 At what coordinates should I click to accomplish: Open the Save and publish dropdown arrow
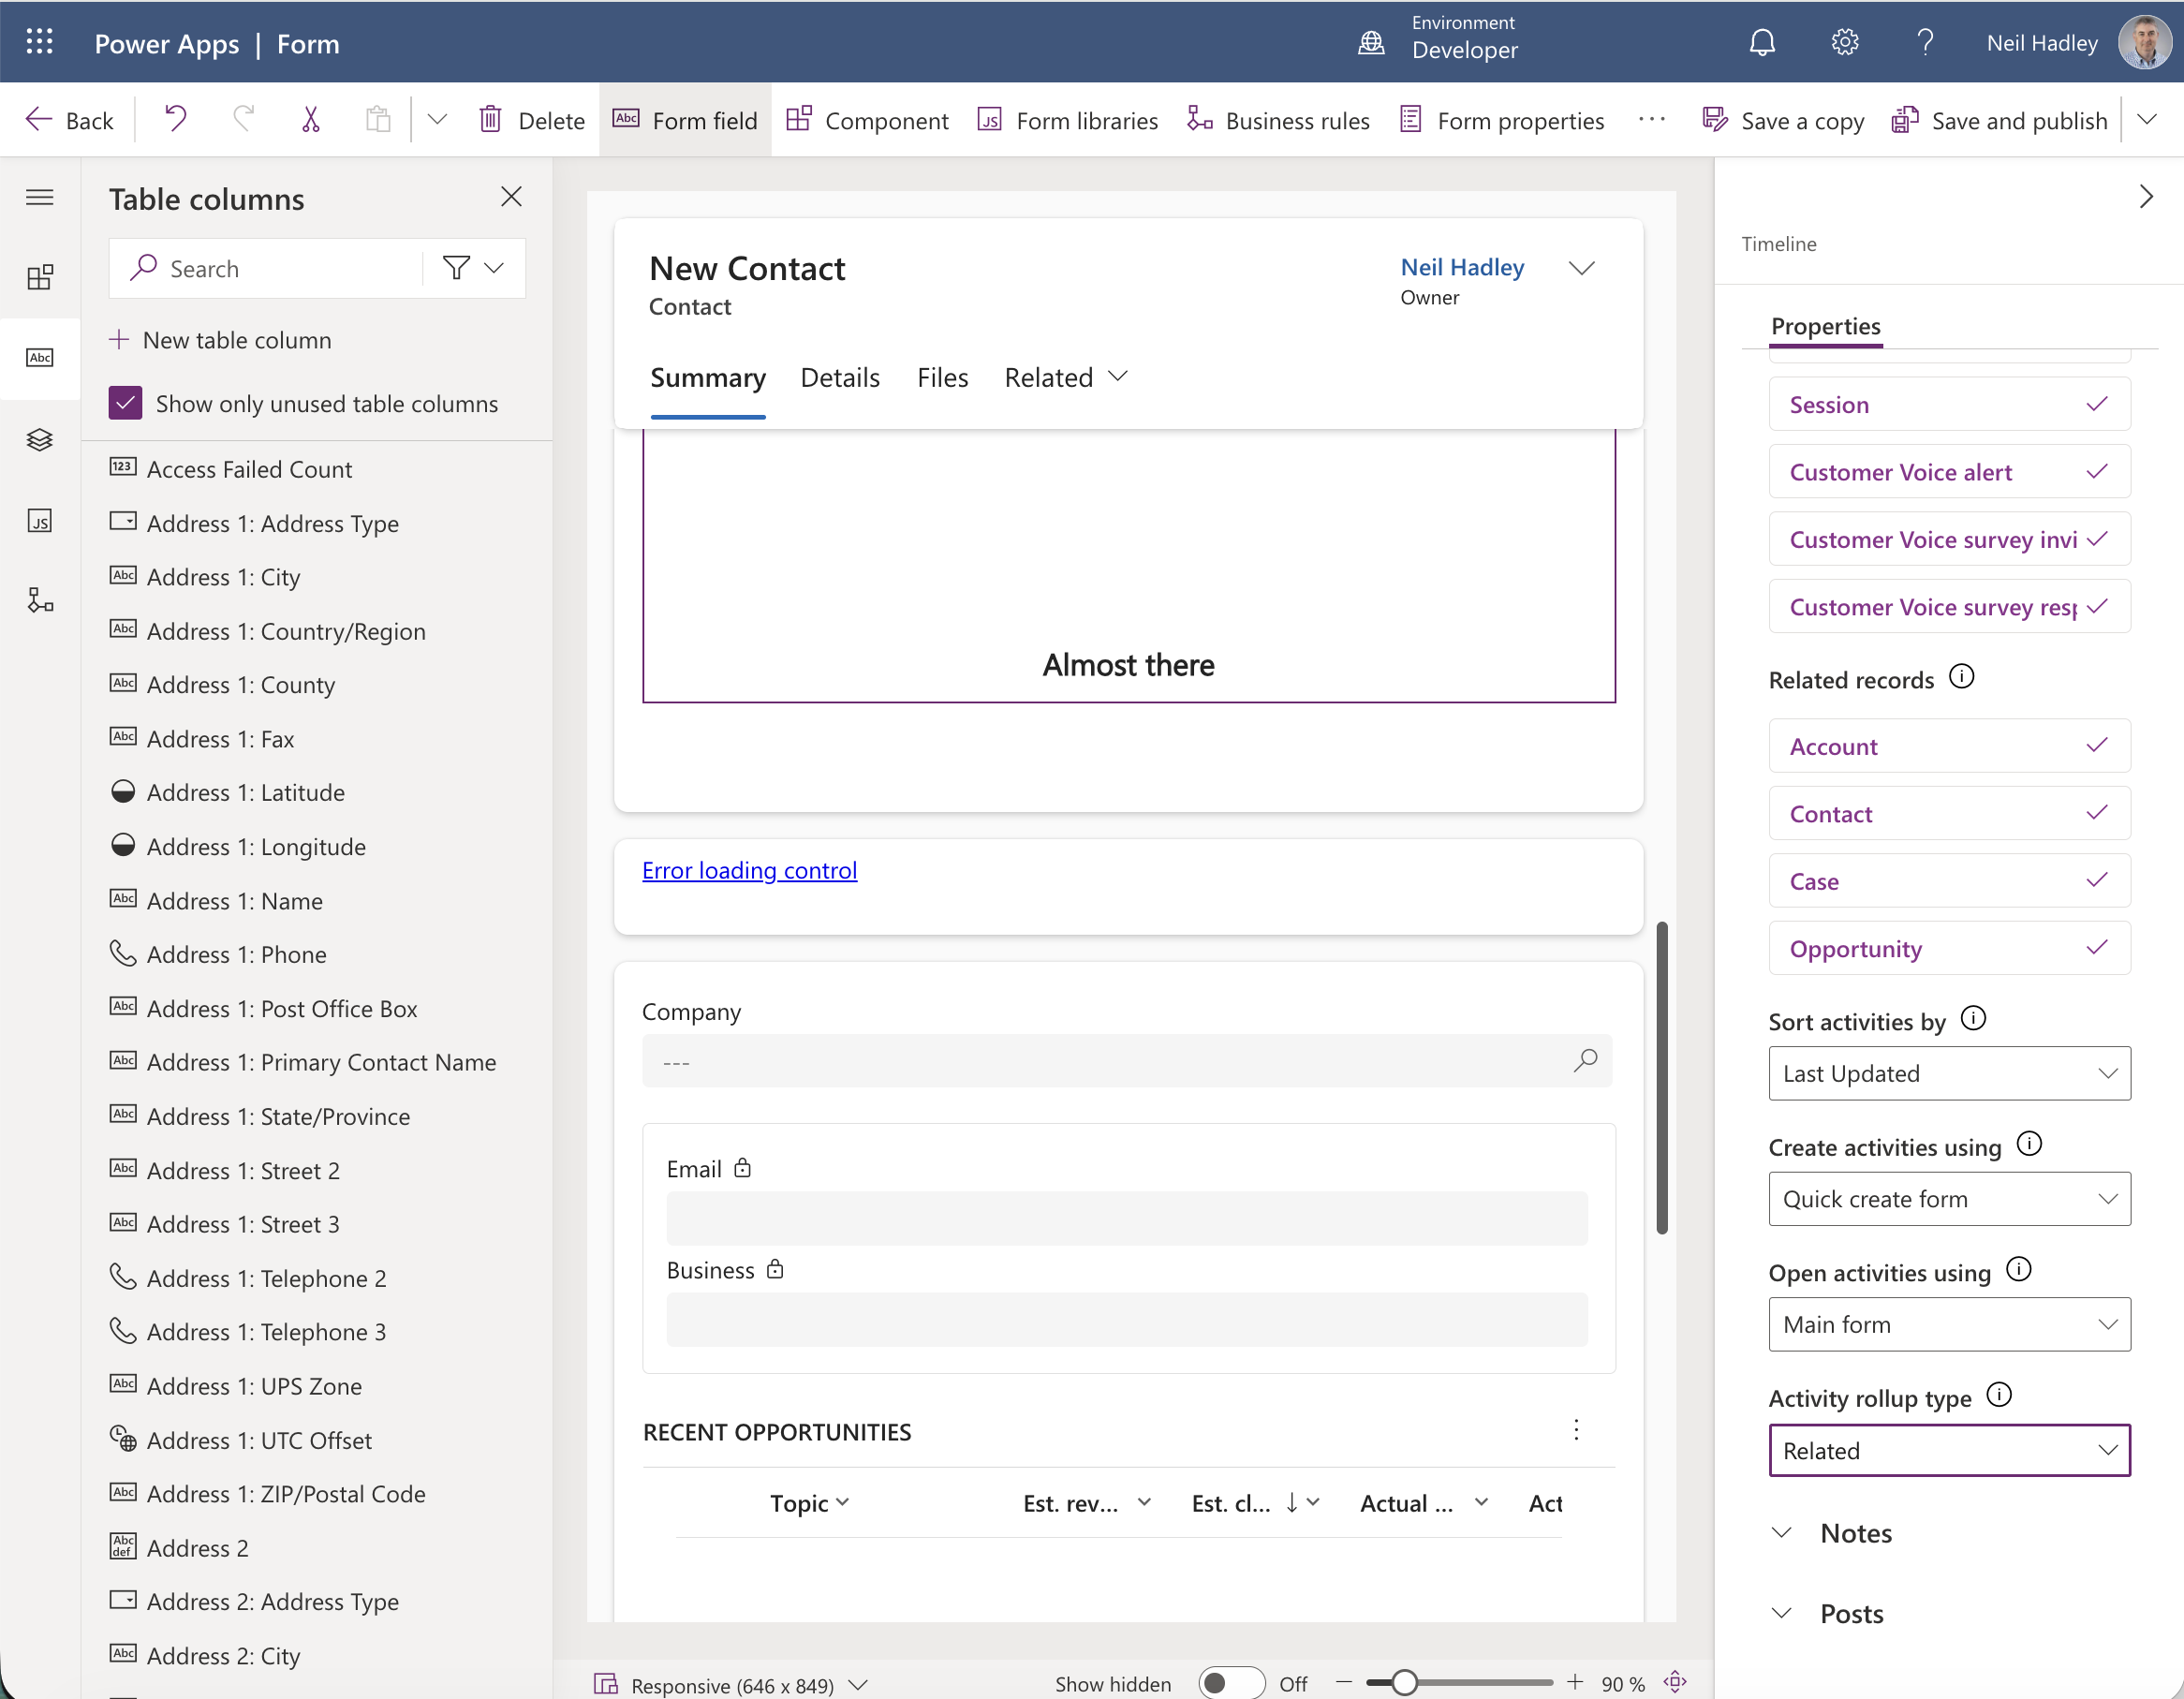pyautogui.click(x=2147, y=120)
